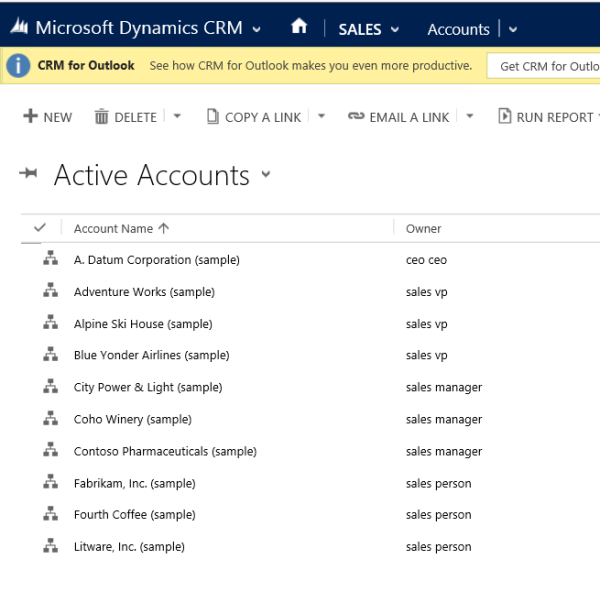Viewport: 600px width, 614px height.
Task: Click the DELETE trash can icon
Action: pyautogui.click(x=101, y=116)
